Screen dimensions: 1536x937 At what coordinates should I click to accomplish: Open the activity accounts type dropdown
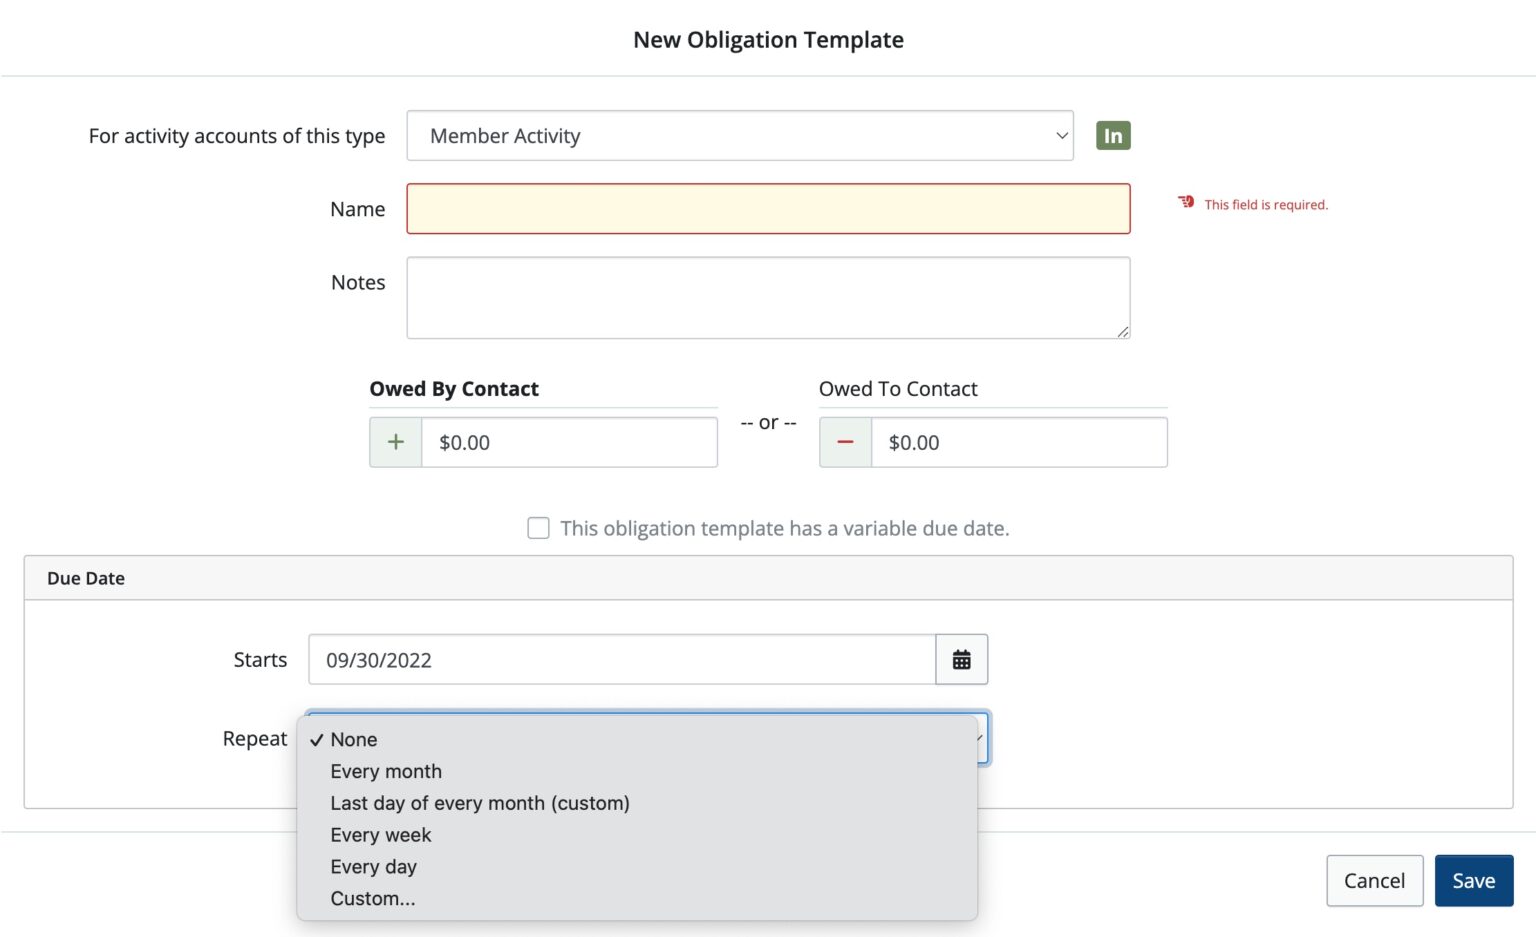tap(740, 135)
